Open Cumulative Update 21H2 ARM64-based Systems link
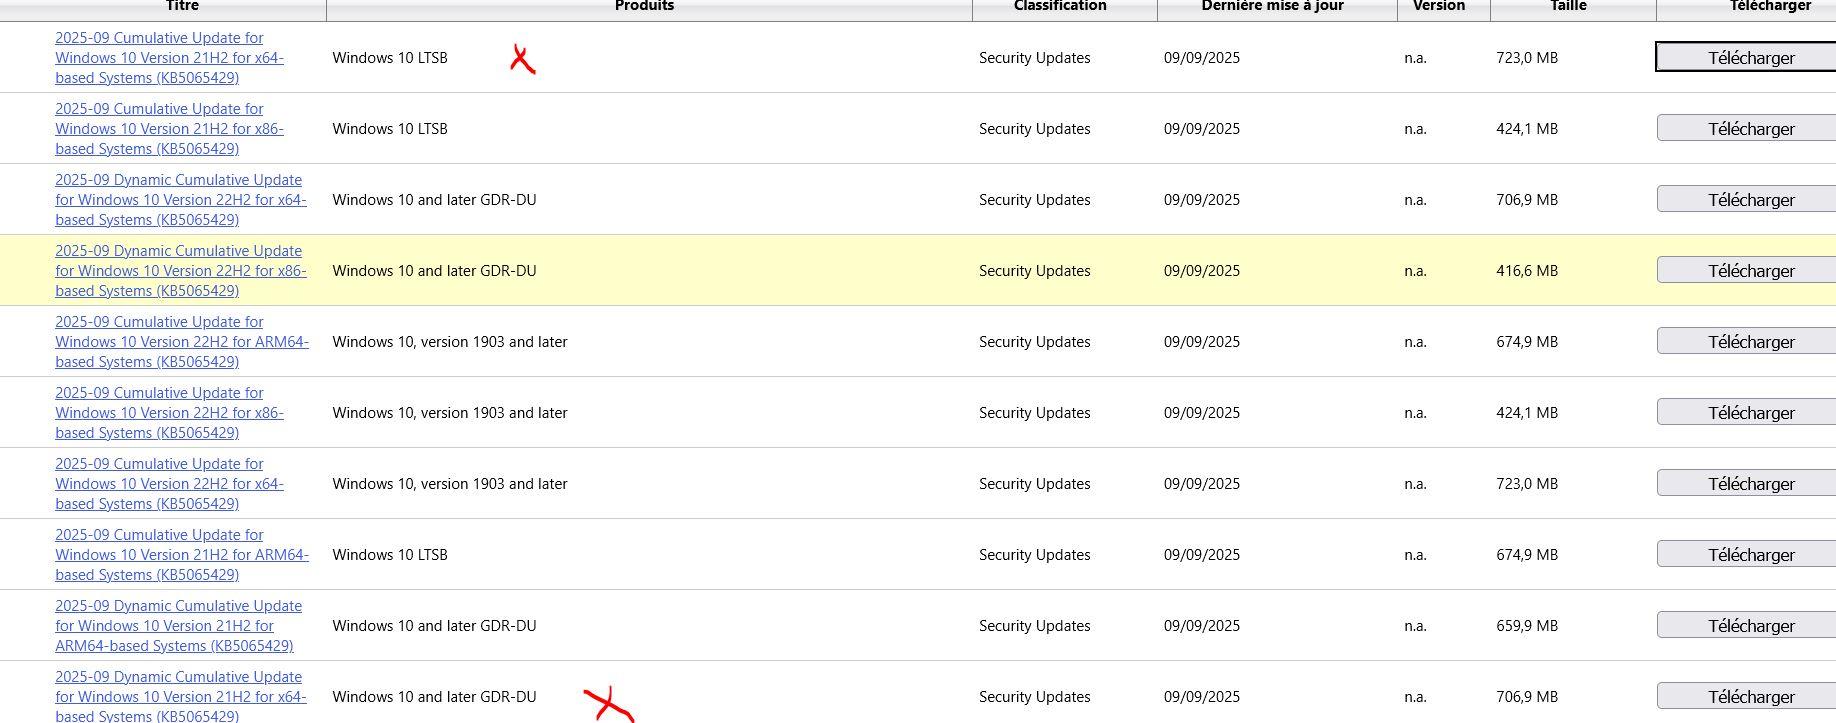Image resolution: width=1836 pixels, height=723 pixels. pyautogui.click(x=182, y=555)
